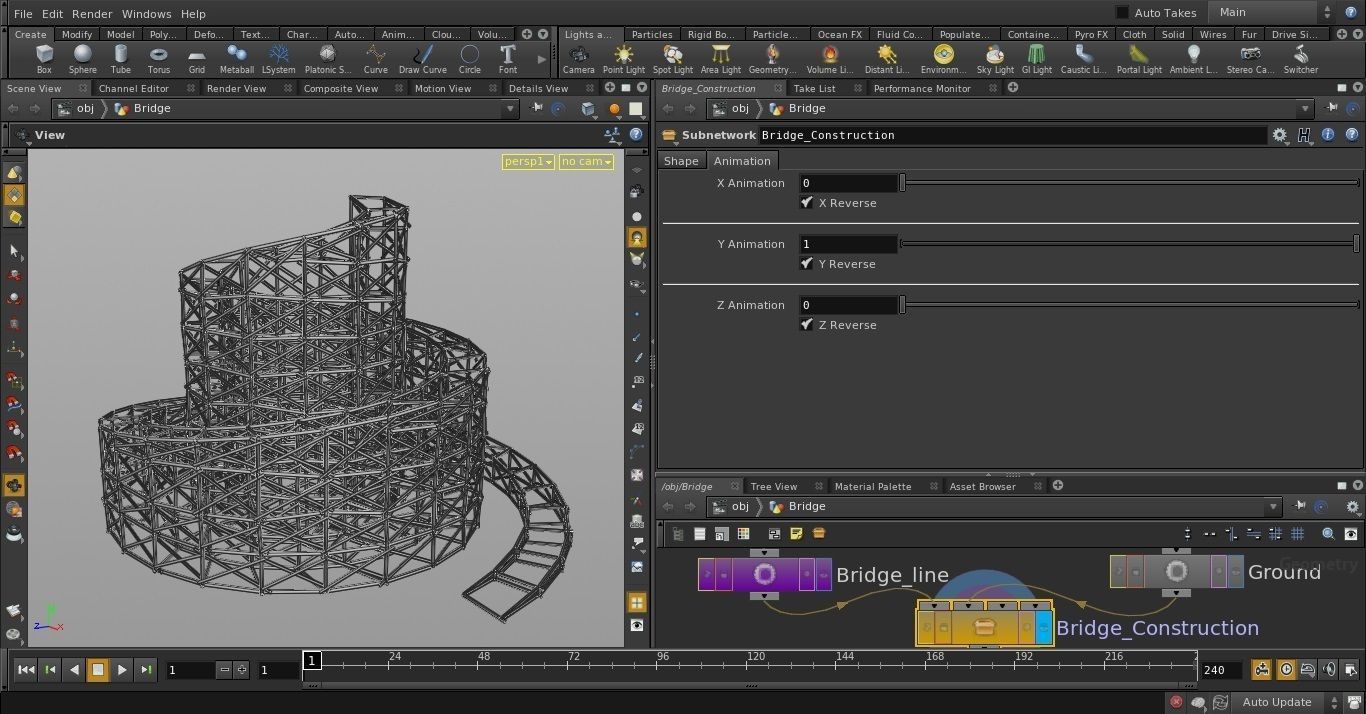Switch to the Render View tab
Viewport: 1366px width, 714px height.
point(236,88)
